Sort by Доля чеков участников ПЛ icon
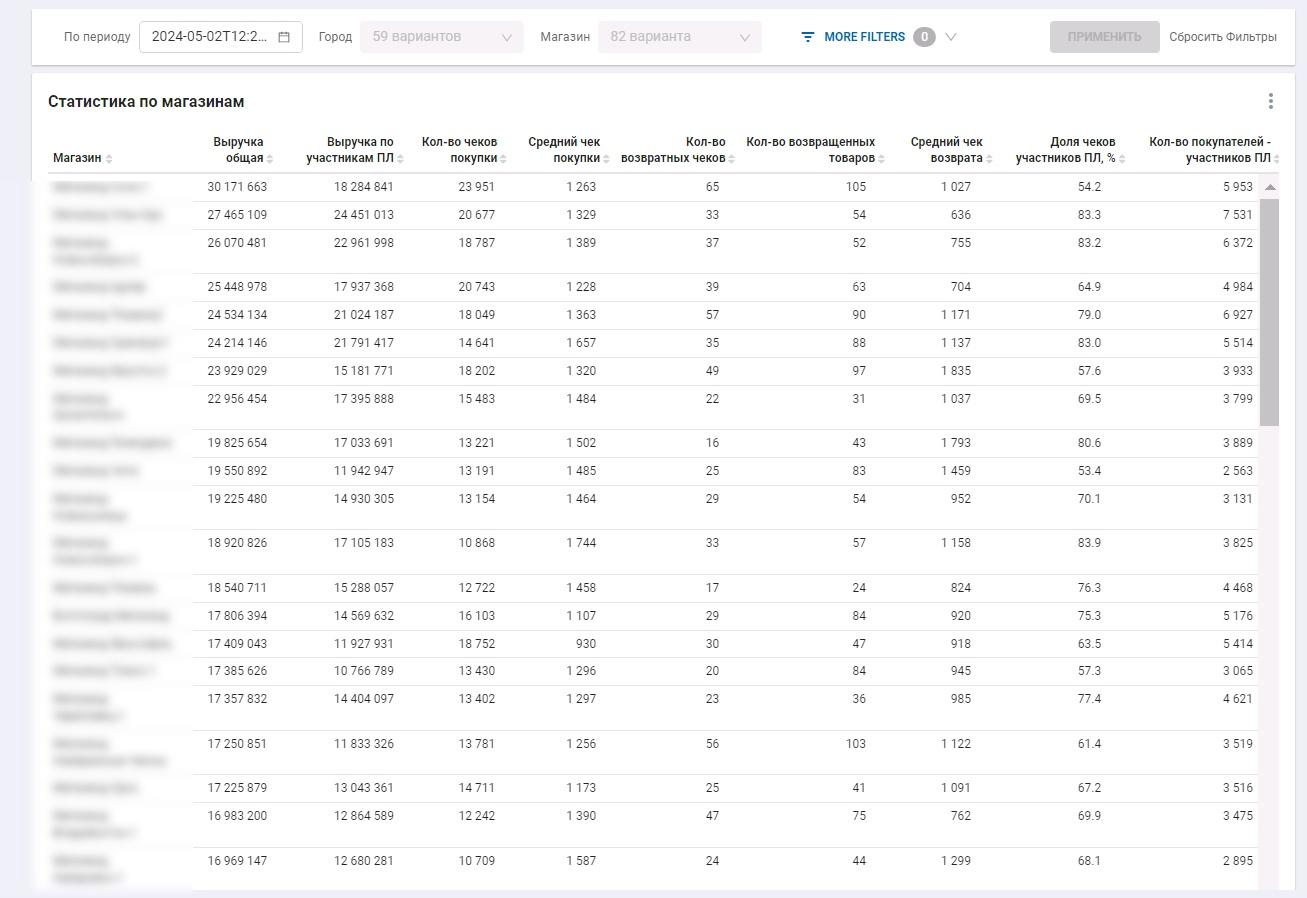Image resolution: width=1307 pixels, height=898 pixels. 1122,159
